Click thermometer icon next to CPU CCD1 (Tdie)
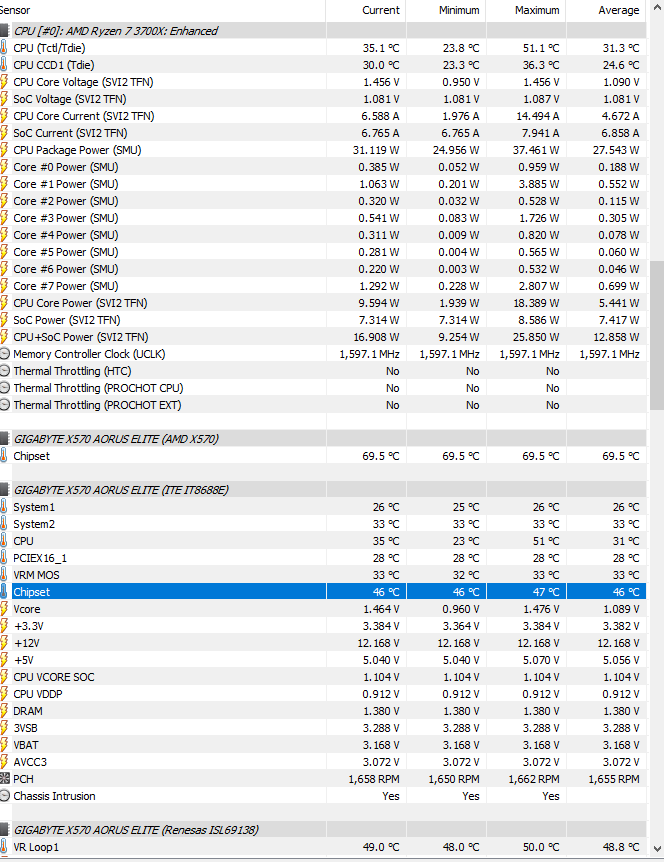664x862 pixels. 4,65
